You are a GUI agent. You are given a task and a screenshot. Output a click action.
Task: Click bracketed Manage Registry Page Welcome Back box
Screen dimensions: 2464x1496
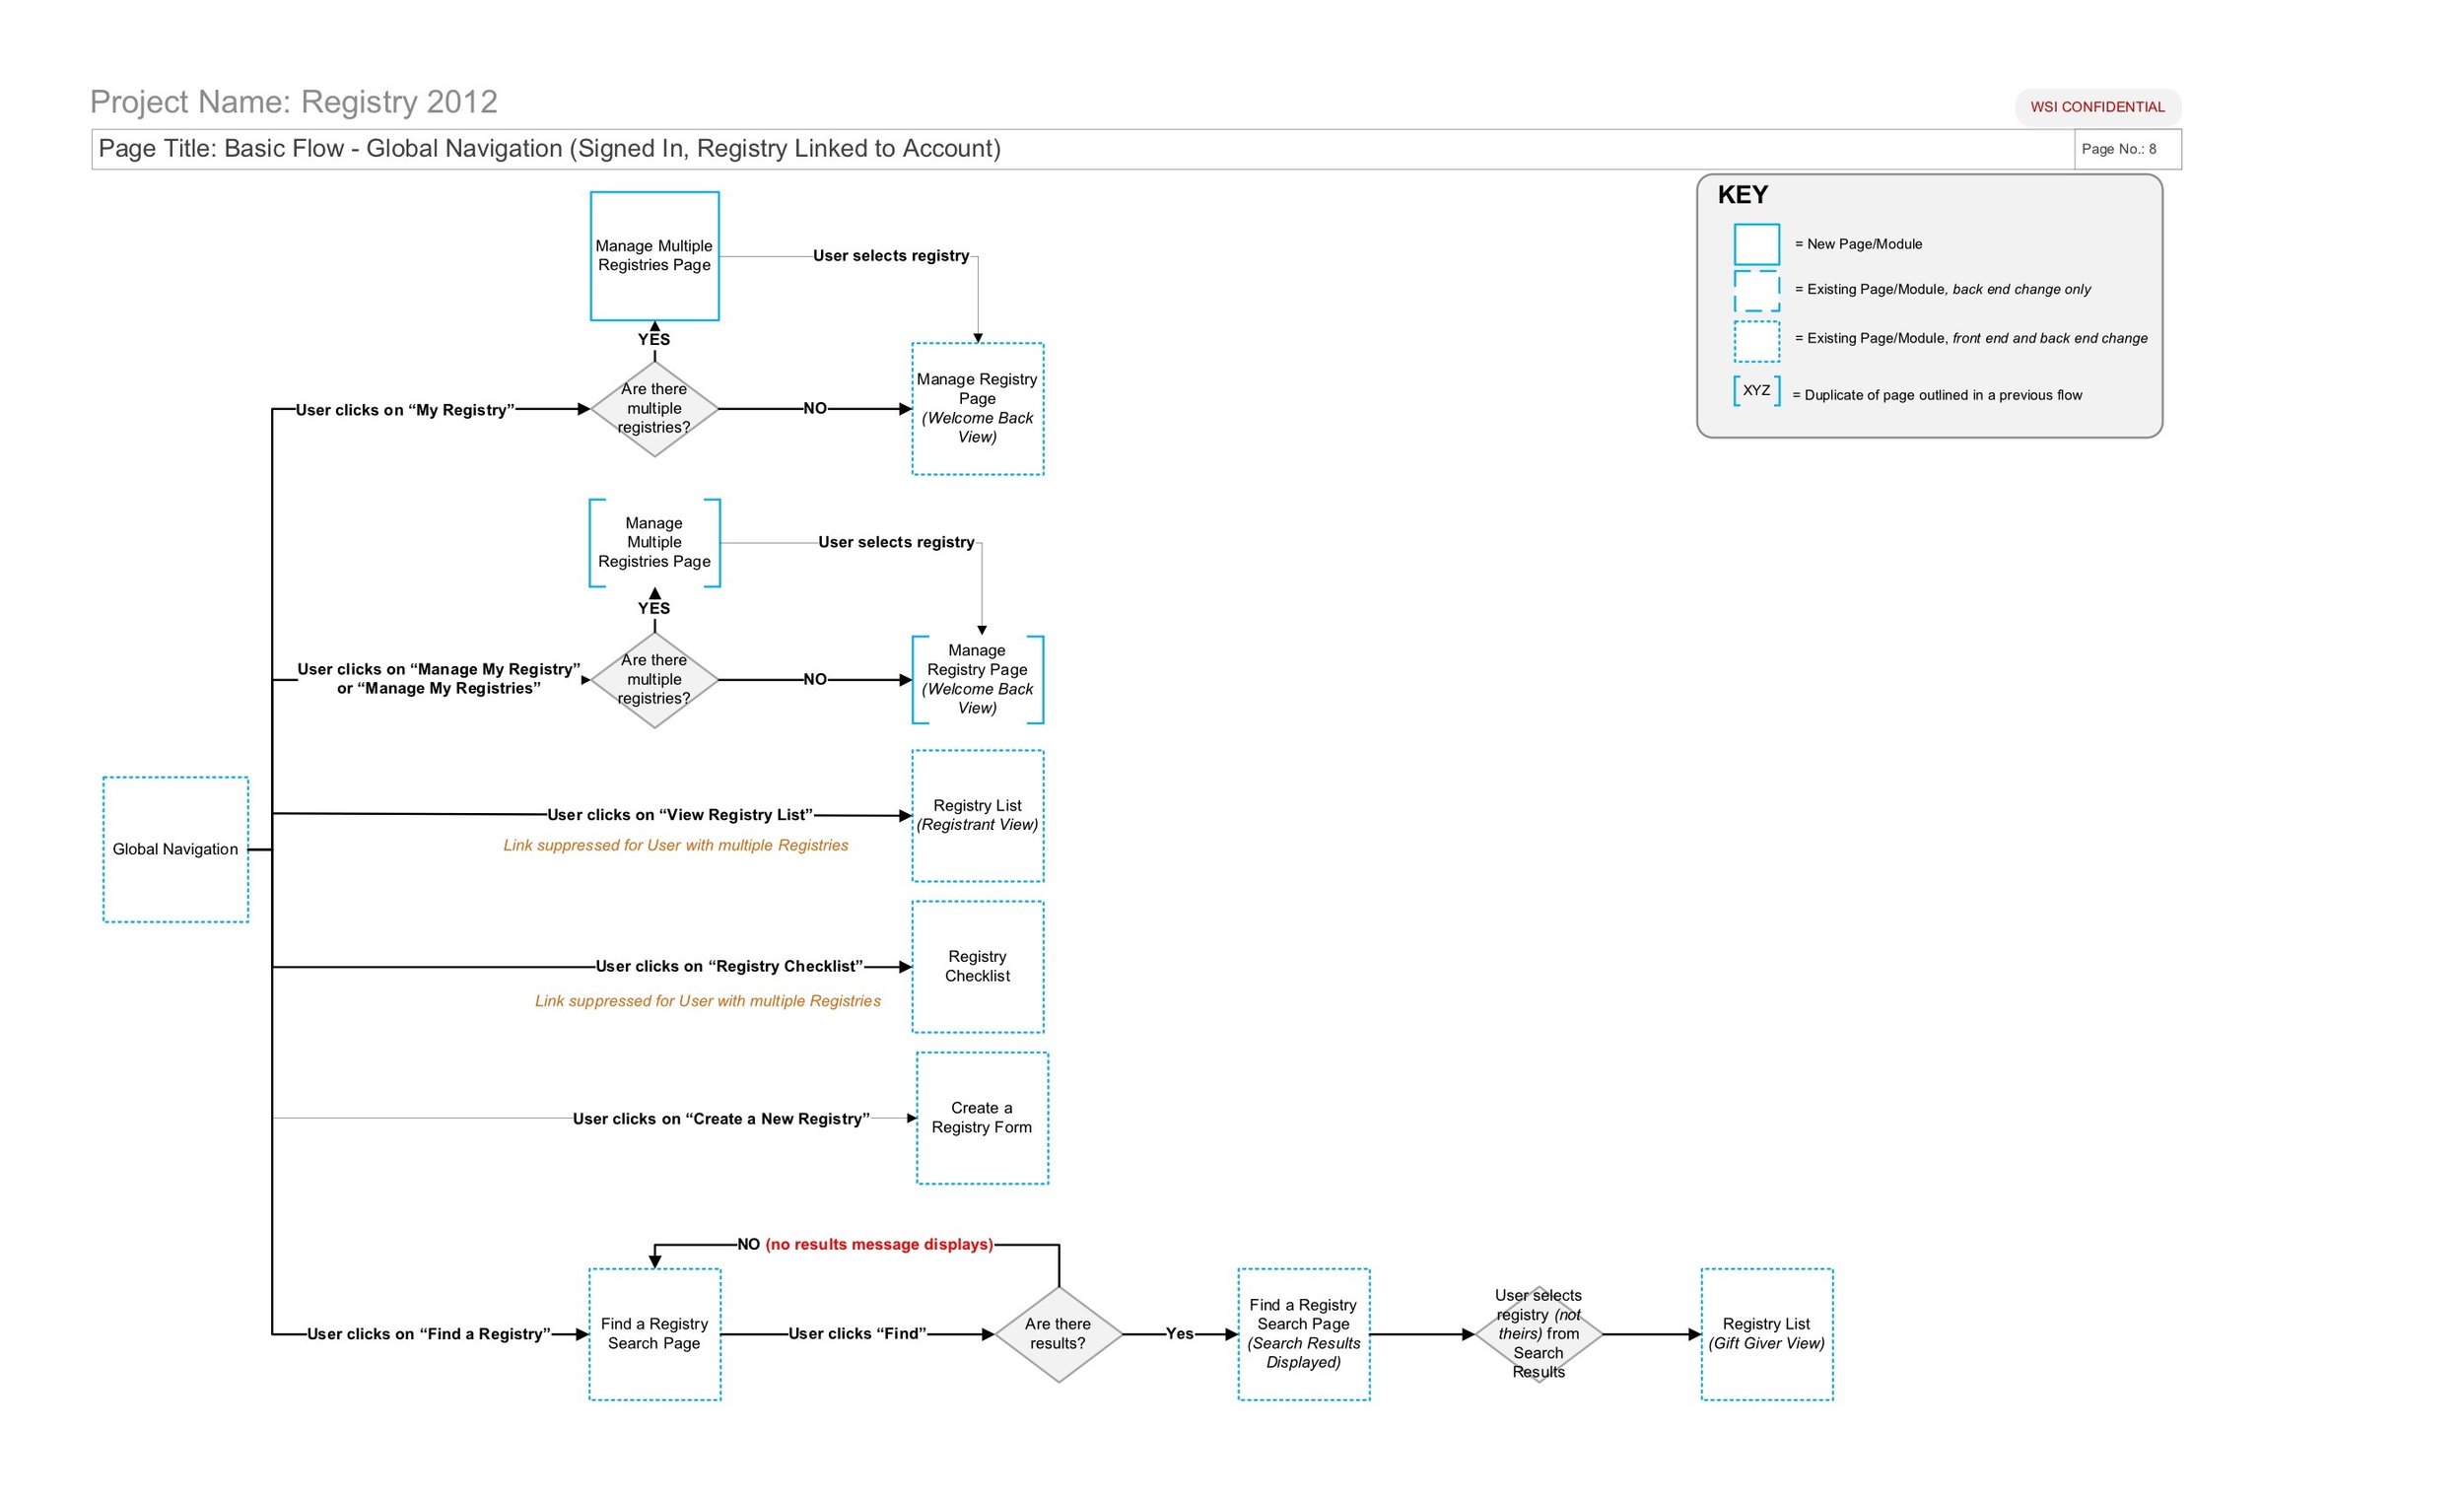pyautogui.click(x=977, y=679)
